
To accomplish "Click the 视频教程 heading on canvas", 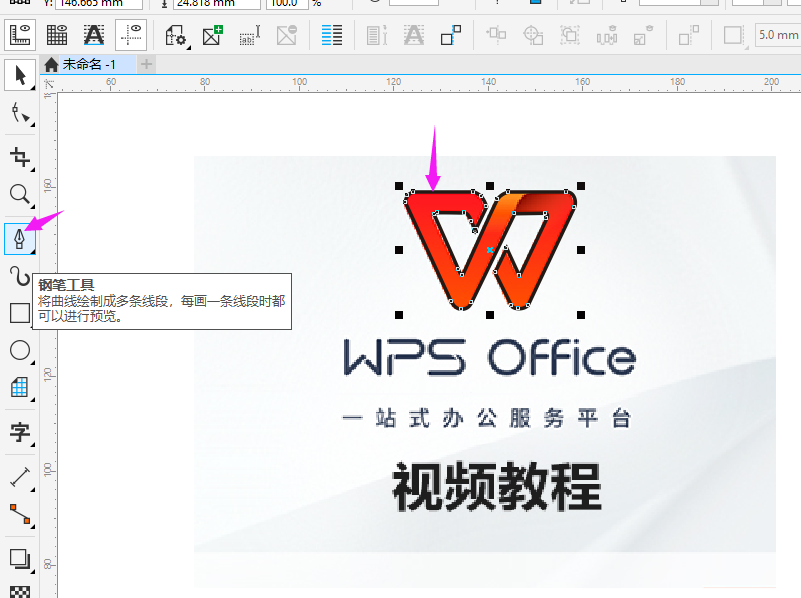I will tap(497, 486).
